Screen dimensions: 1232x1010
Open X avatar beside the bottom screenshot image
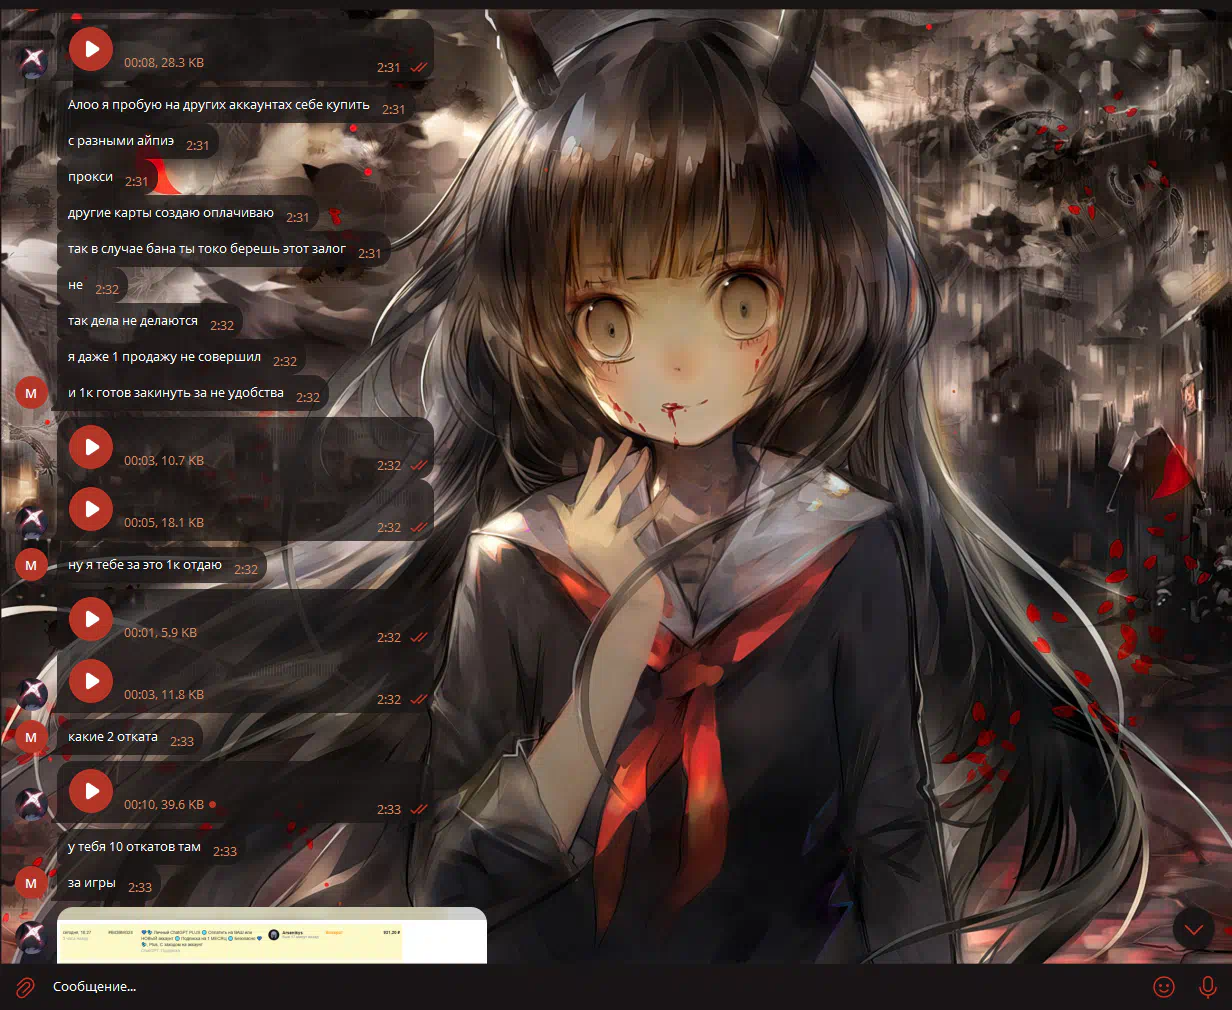point(31,937)
